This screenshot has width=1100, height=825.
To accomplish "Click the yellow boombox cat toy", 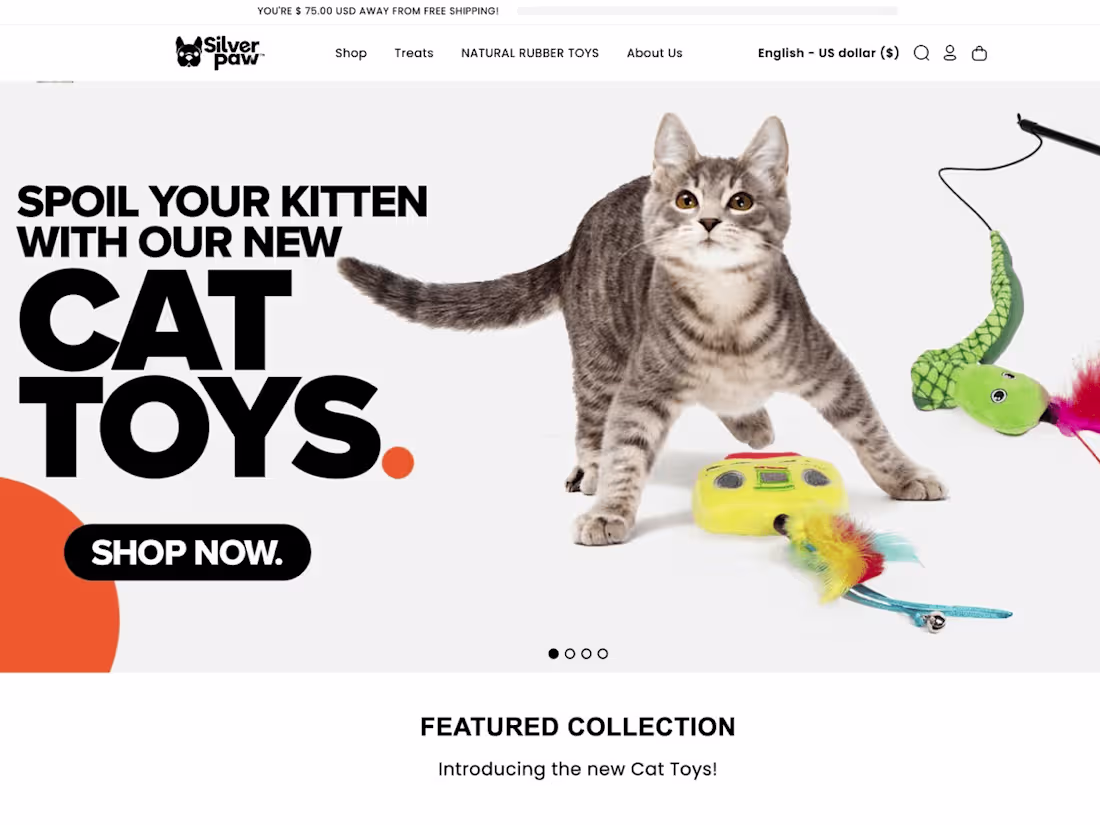I will click(x=772, y=495).
